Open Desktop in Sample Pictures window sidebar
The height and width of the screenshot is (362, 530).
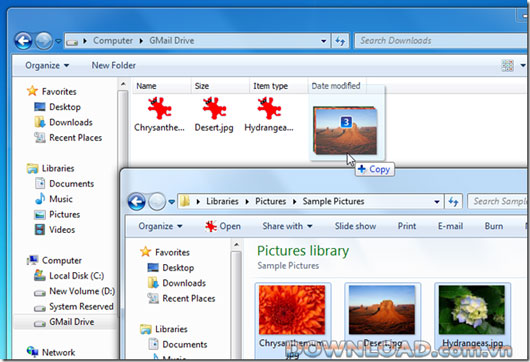tap(171, 268)
